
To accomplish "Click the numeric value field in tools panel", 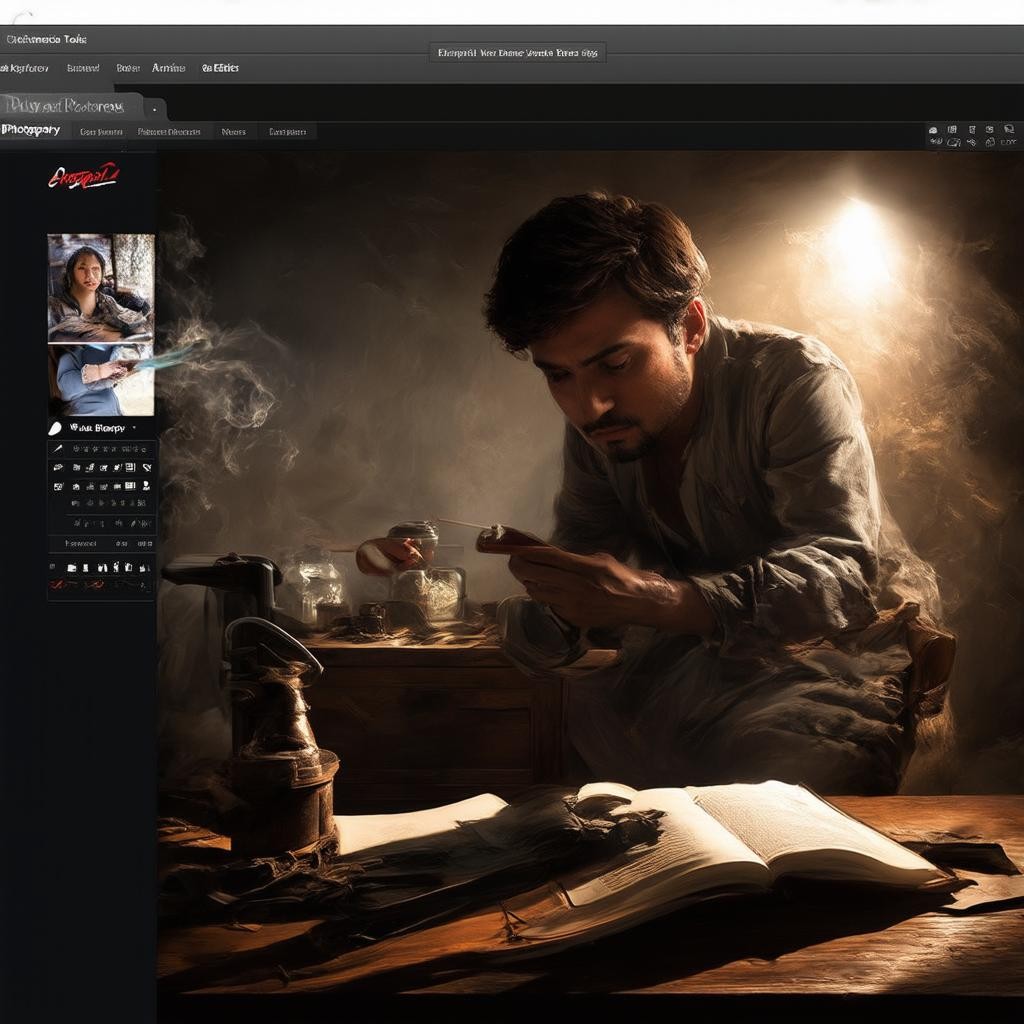I will [x=122, y=543].
